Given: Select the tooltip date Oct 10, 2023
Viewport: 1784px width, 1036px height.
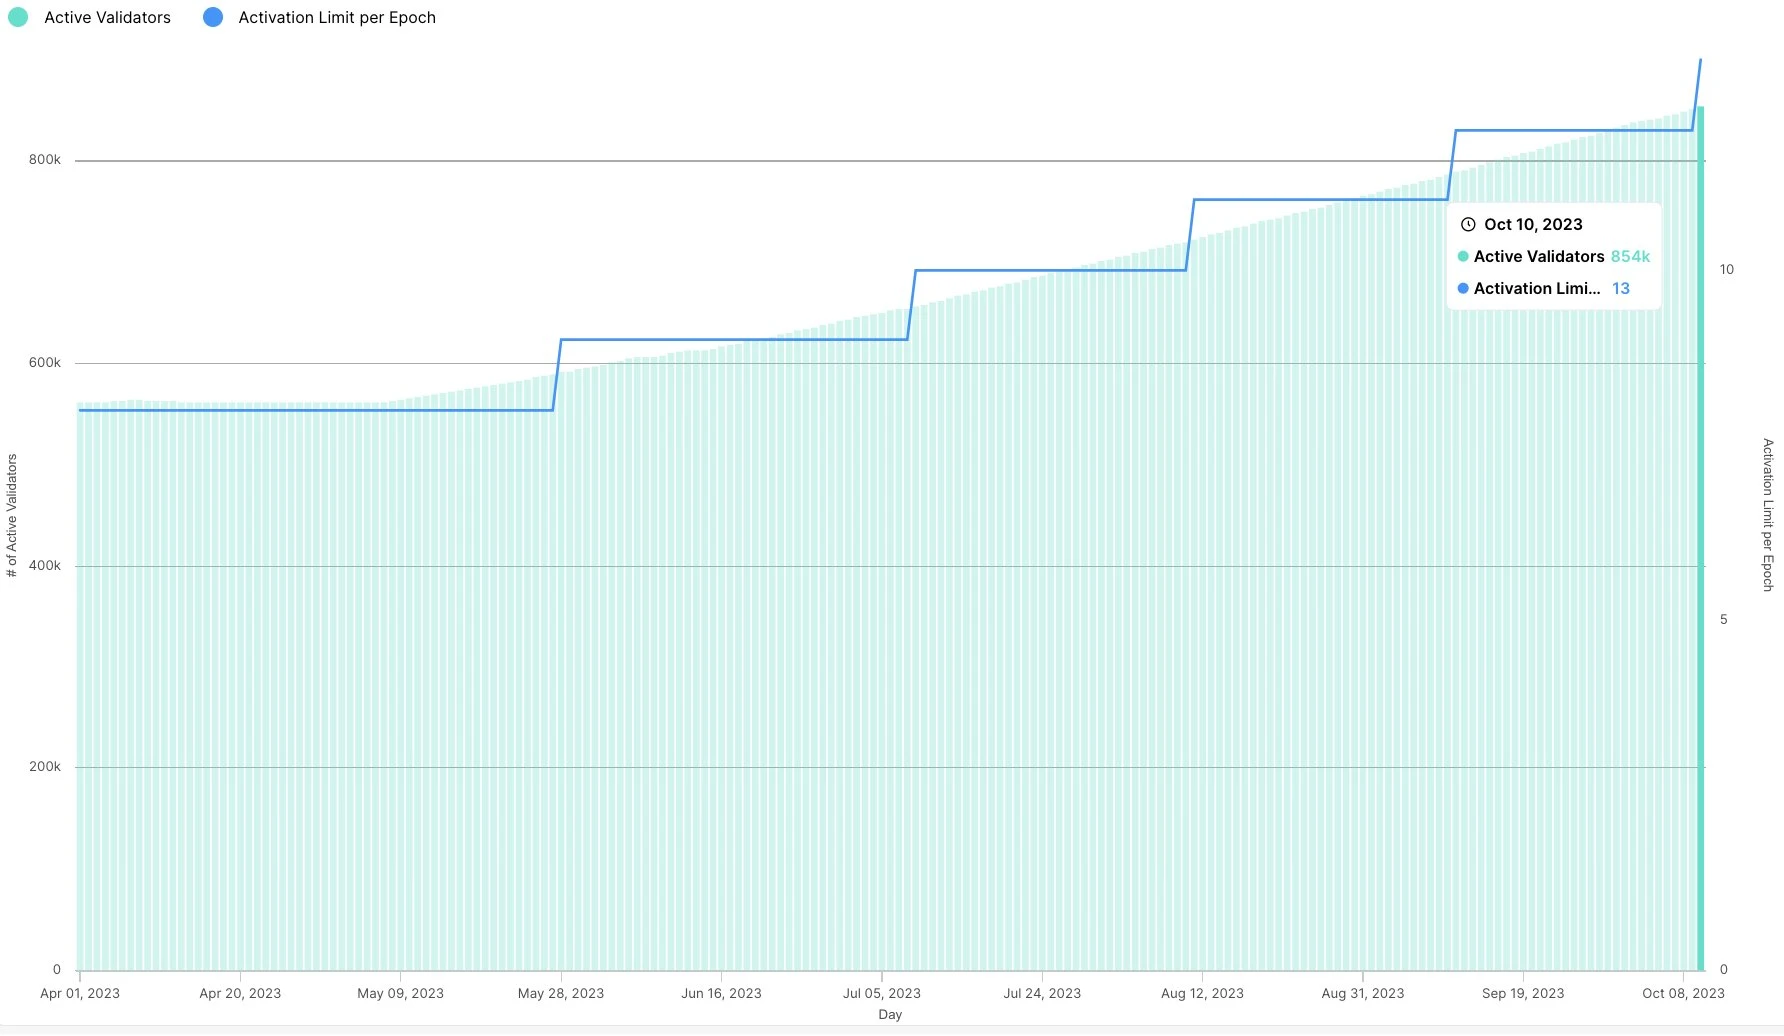Looking at the screenshot, I should click(1533, 225).
